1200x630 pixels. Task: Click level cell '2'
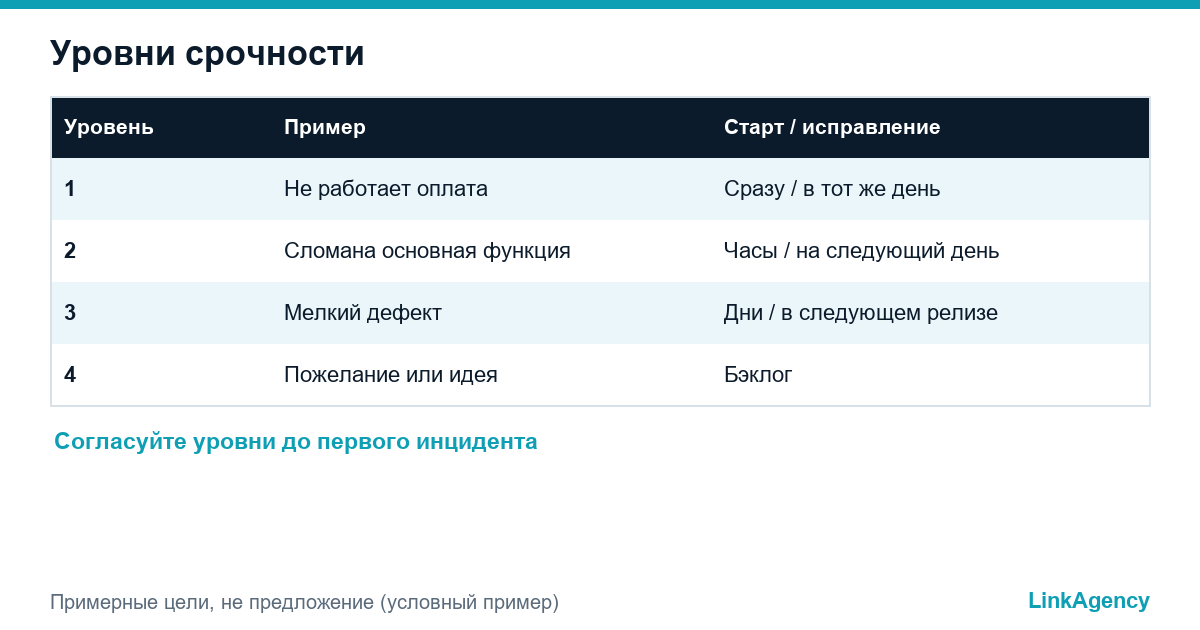point(70,250)
